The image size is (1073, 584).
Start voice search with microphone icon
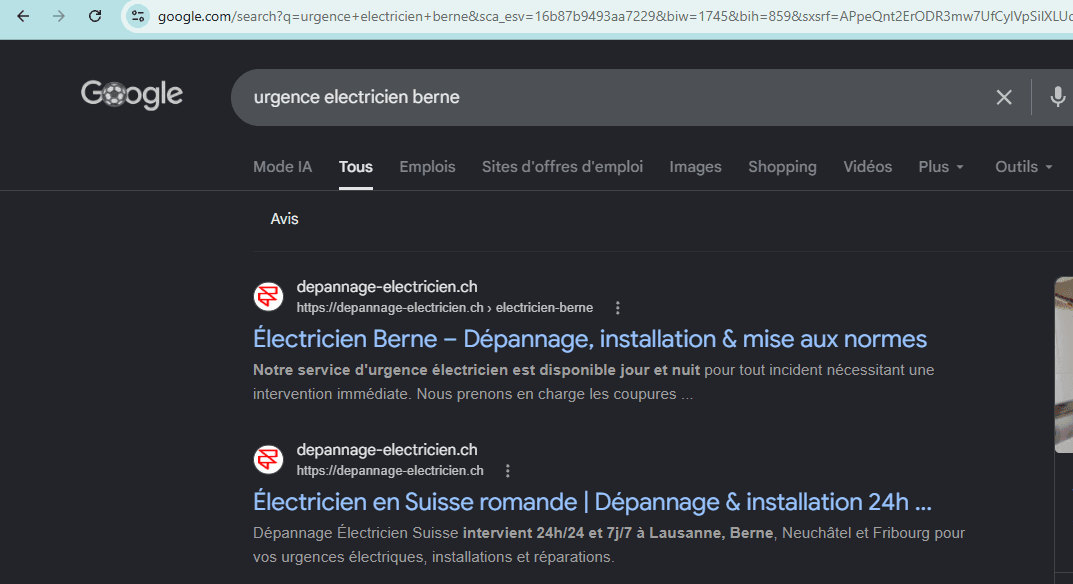tap(1057, 97)
